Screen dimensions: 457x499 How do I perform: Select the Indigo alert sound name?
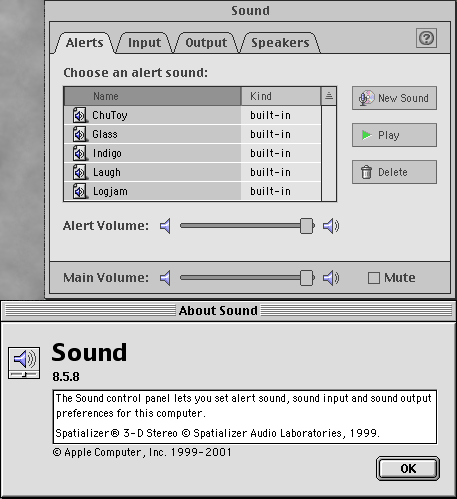click(107, 153)
